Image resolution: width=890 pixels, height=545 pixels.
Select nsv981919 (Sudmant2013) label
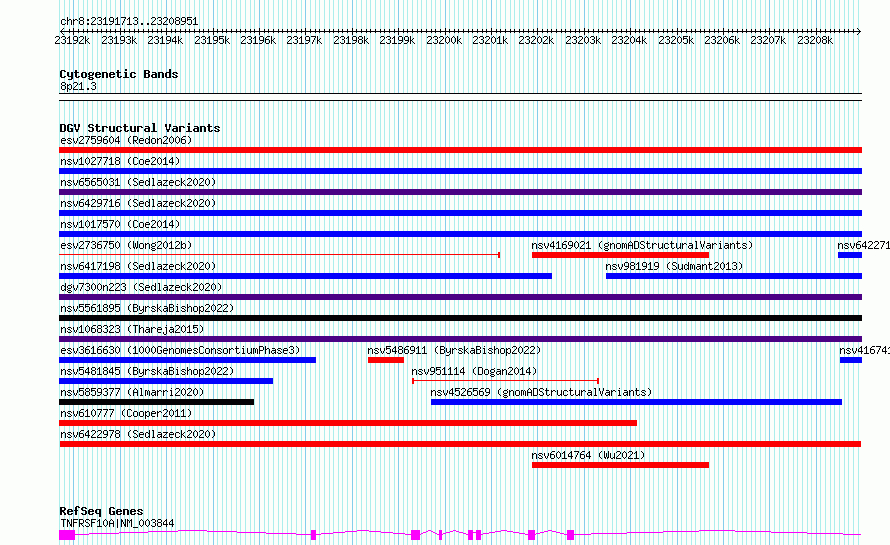(x=674, y=266)
